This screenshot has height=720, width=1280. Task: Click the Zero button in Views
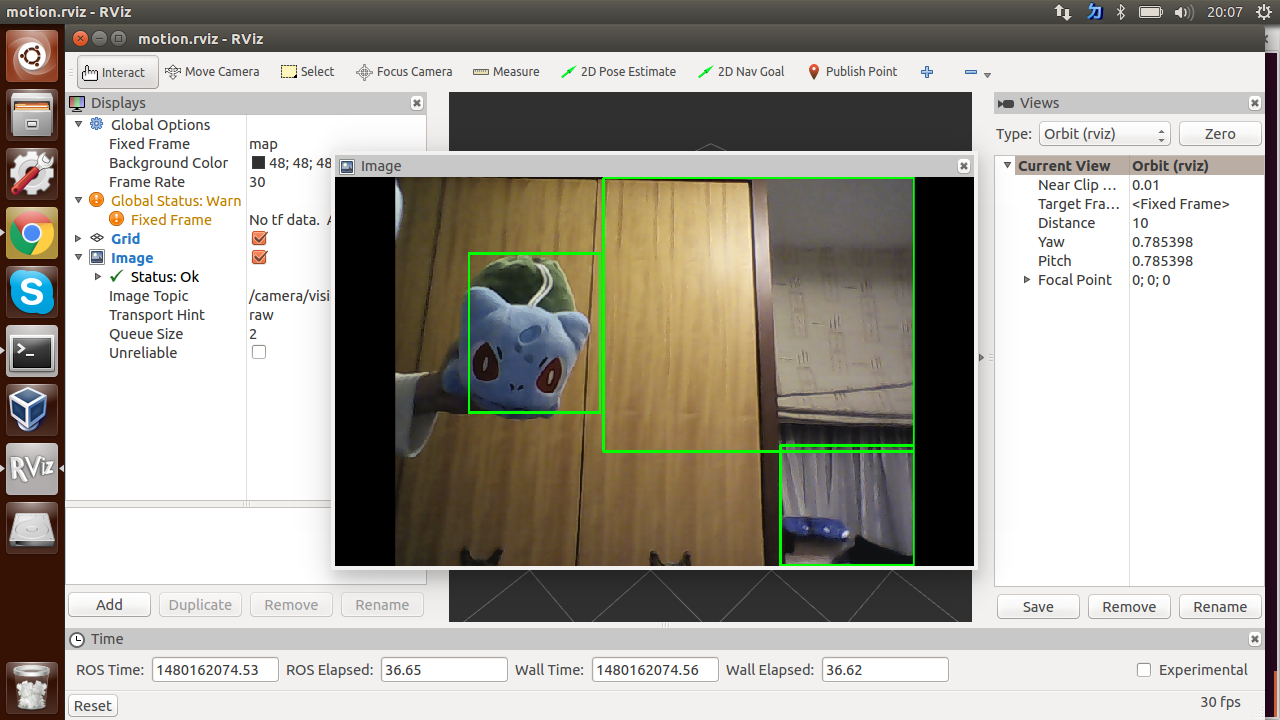1220,134
